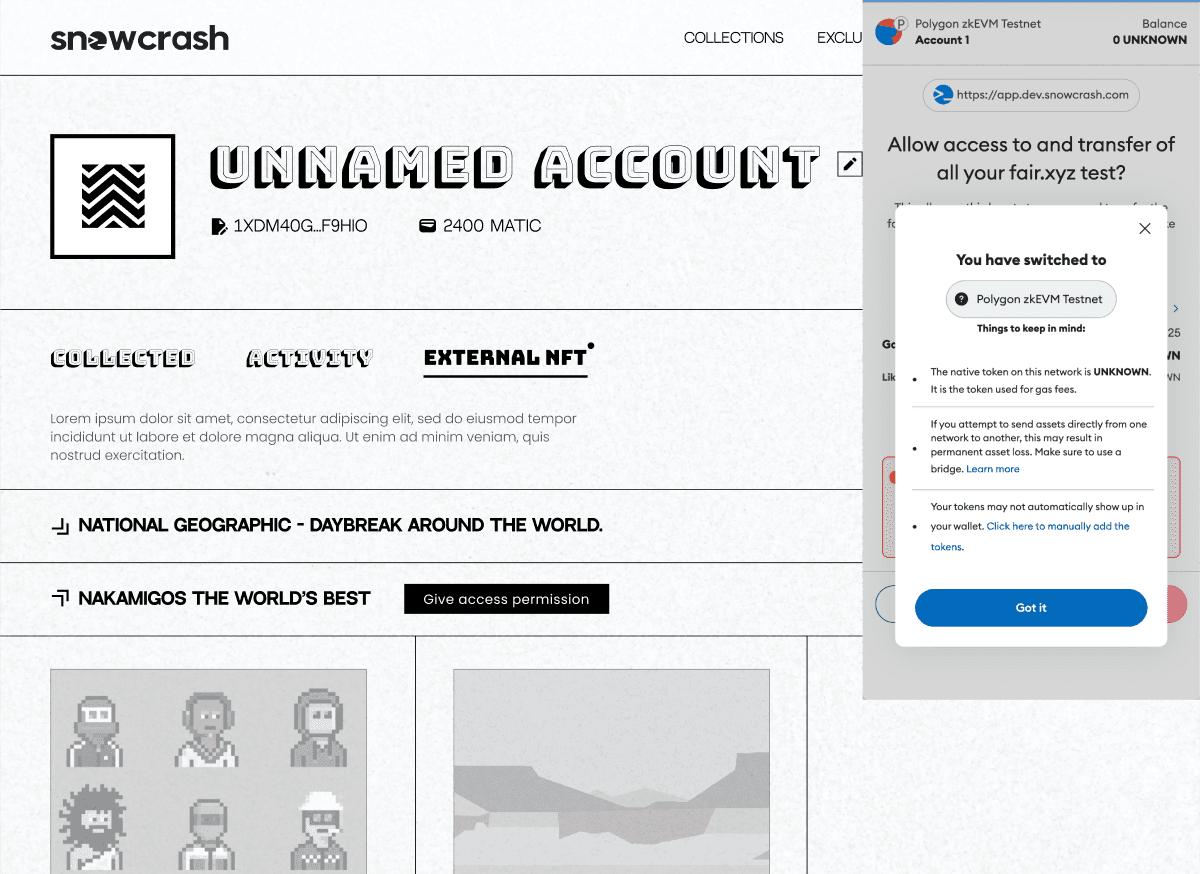Click the Polygon network avatar icon in wallet

(x=889, y=31)
